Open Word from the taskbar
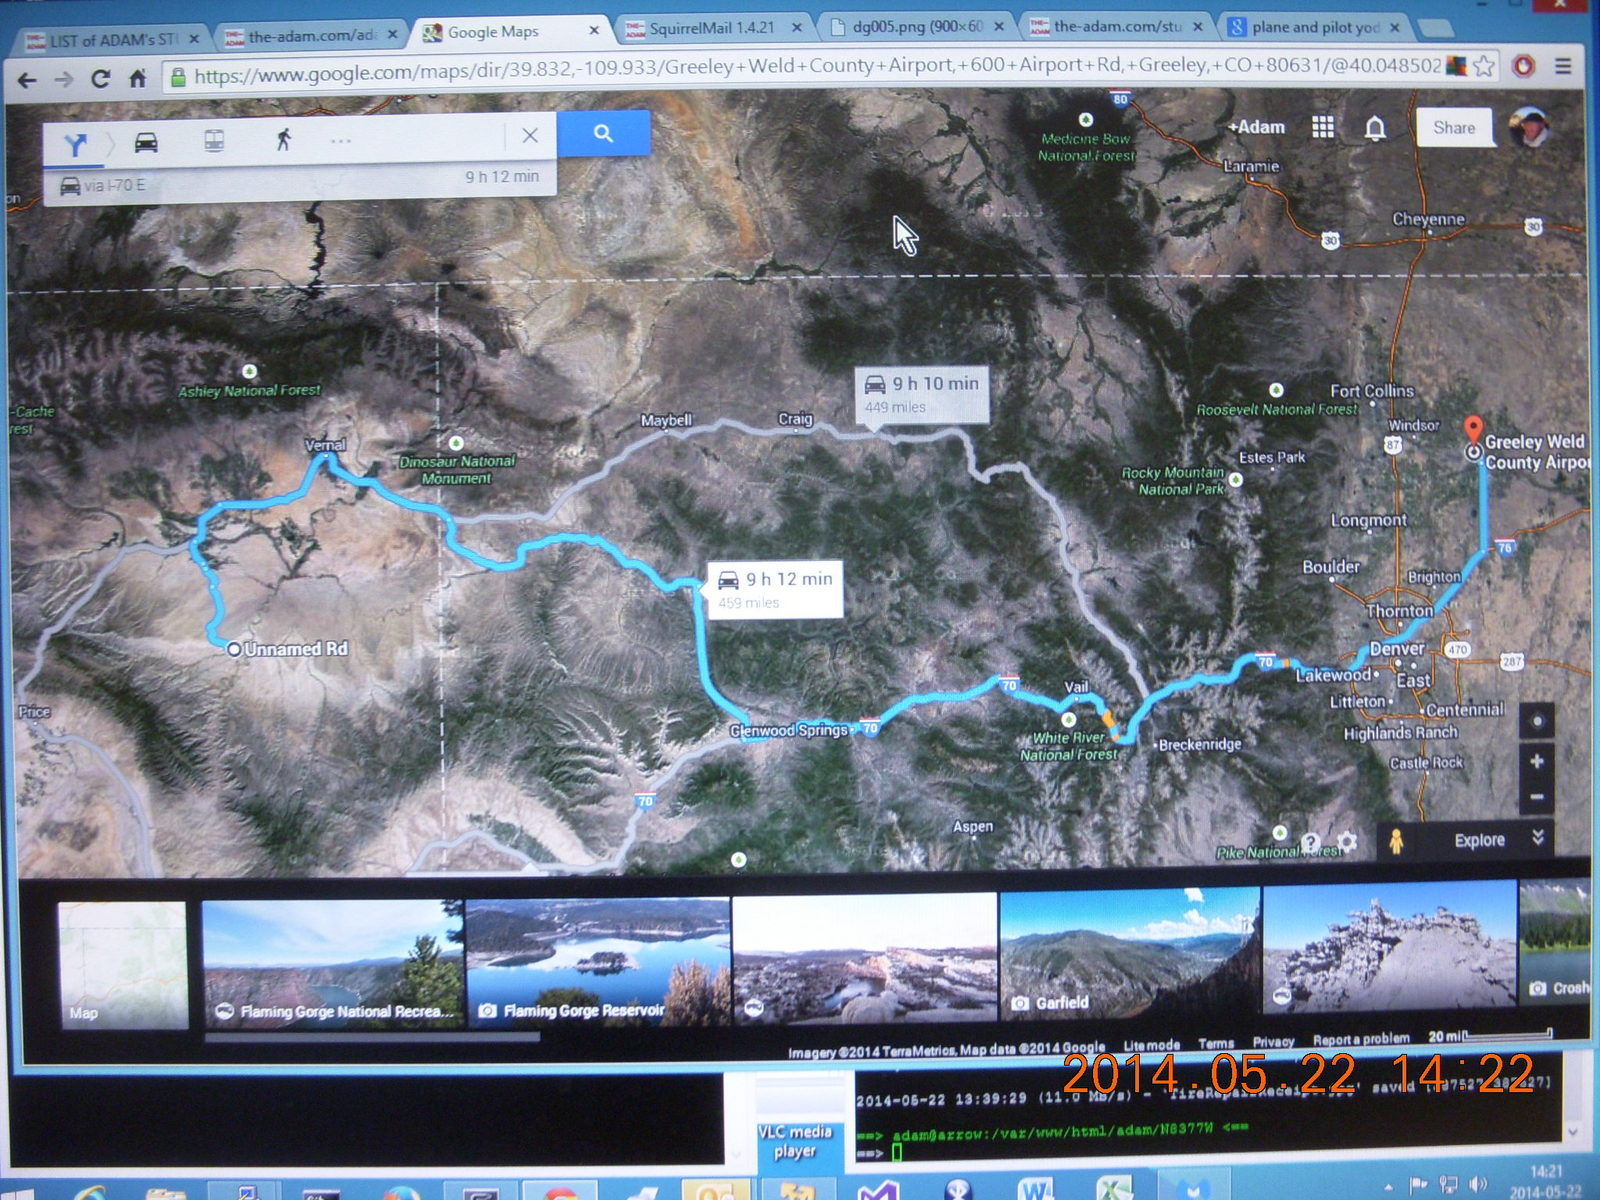This screenshot has width=1600, height=1200. coord(1036,1190)
